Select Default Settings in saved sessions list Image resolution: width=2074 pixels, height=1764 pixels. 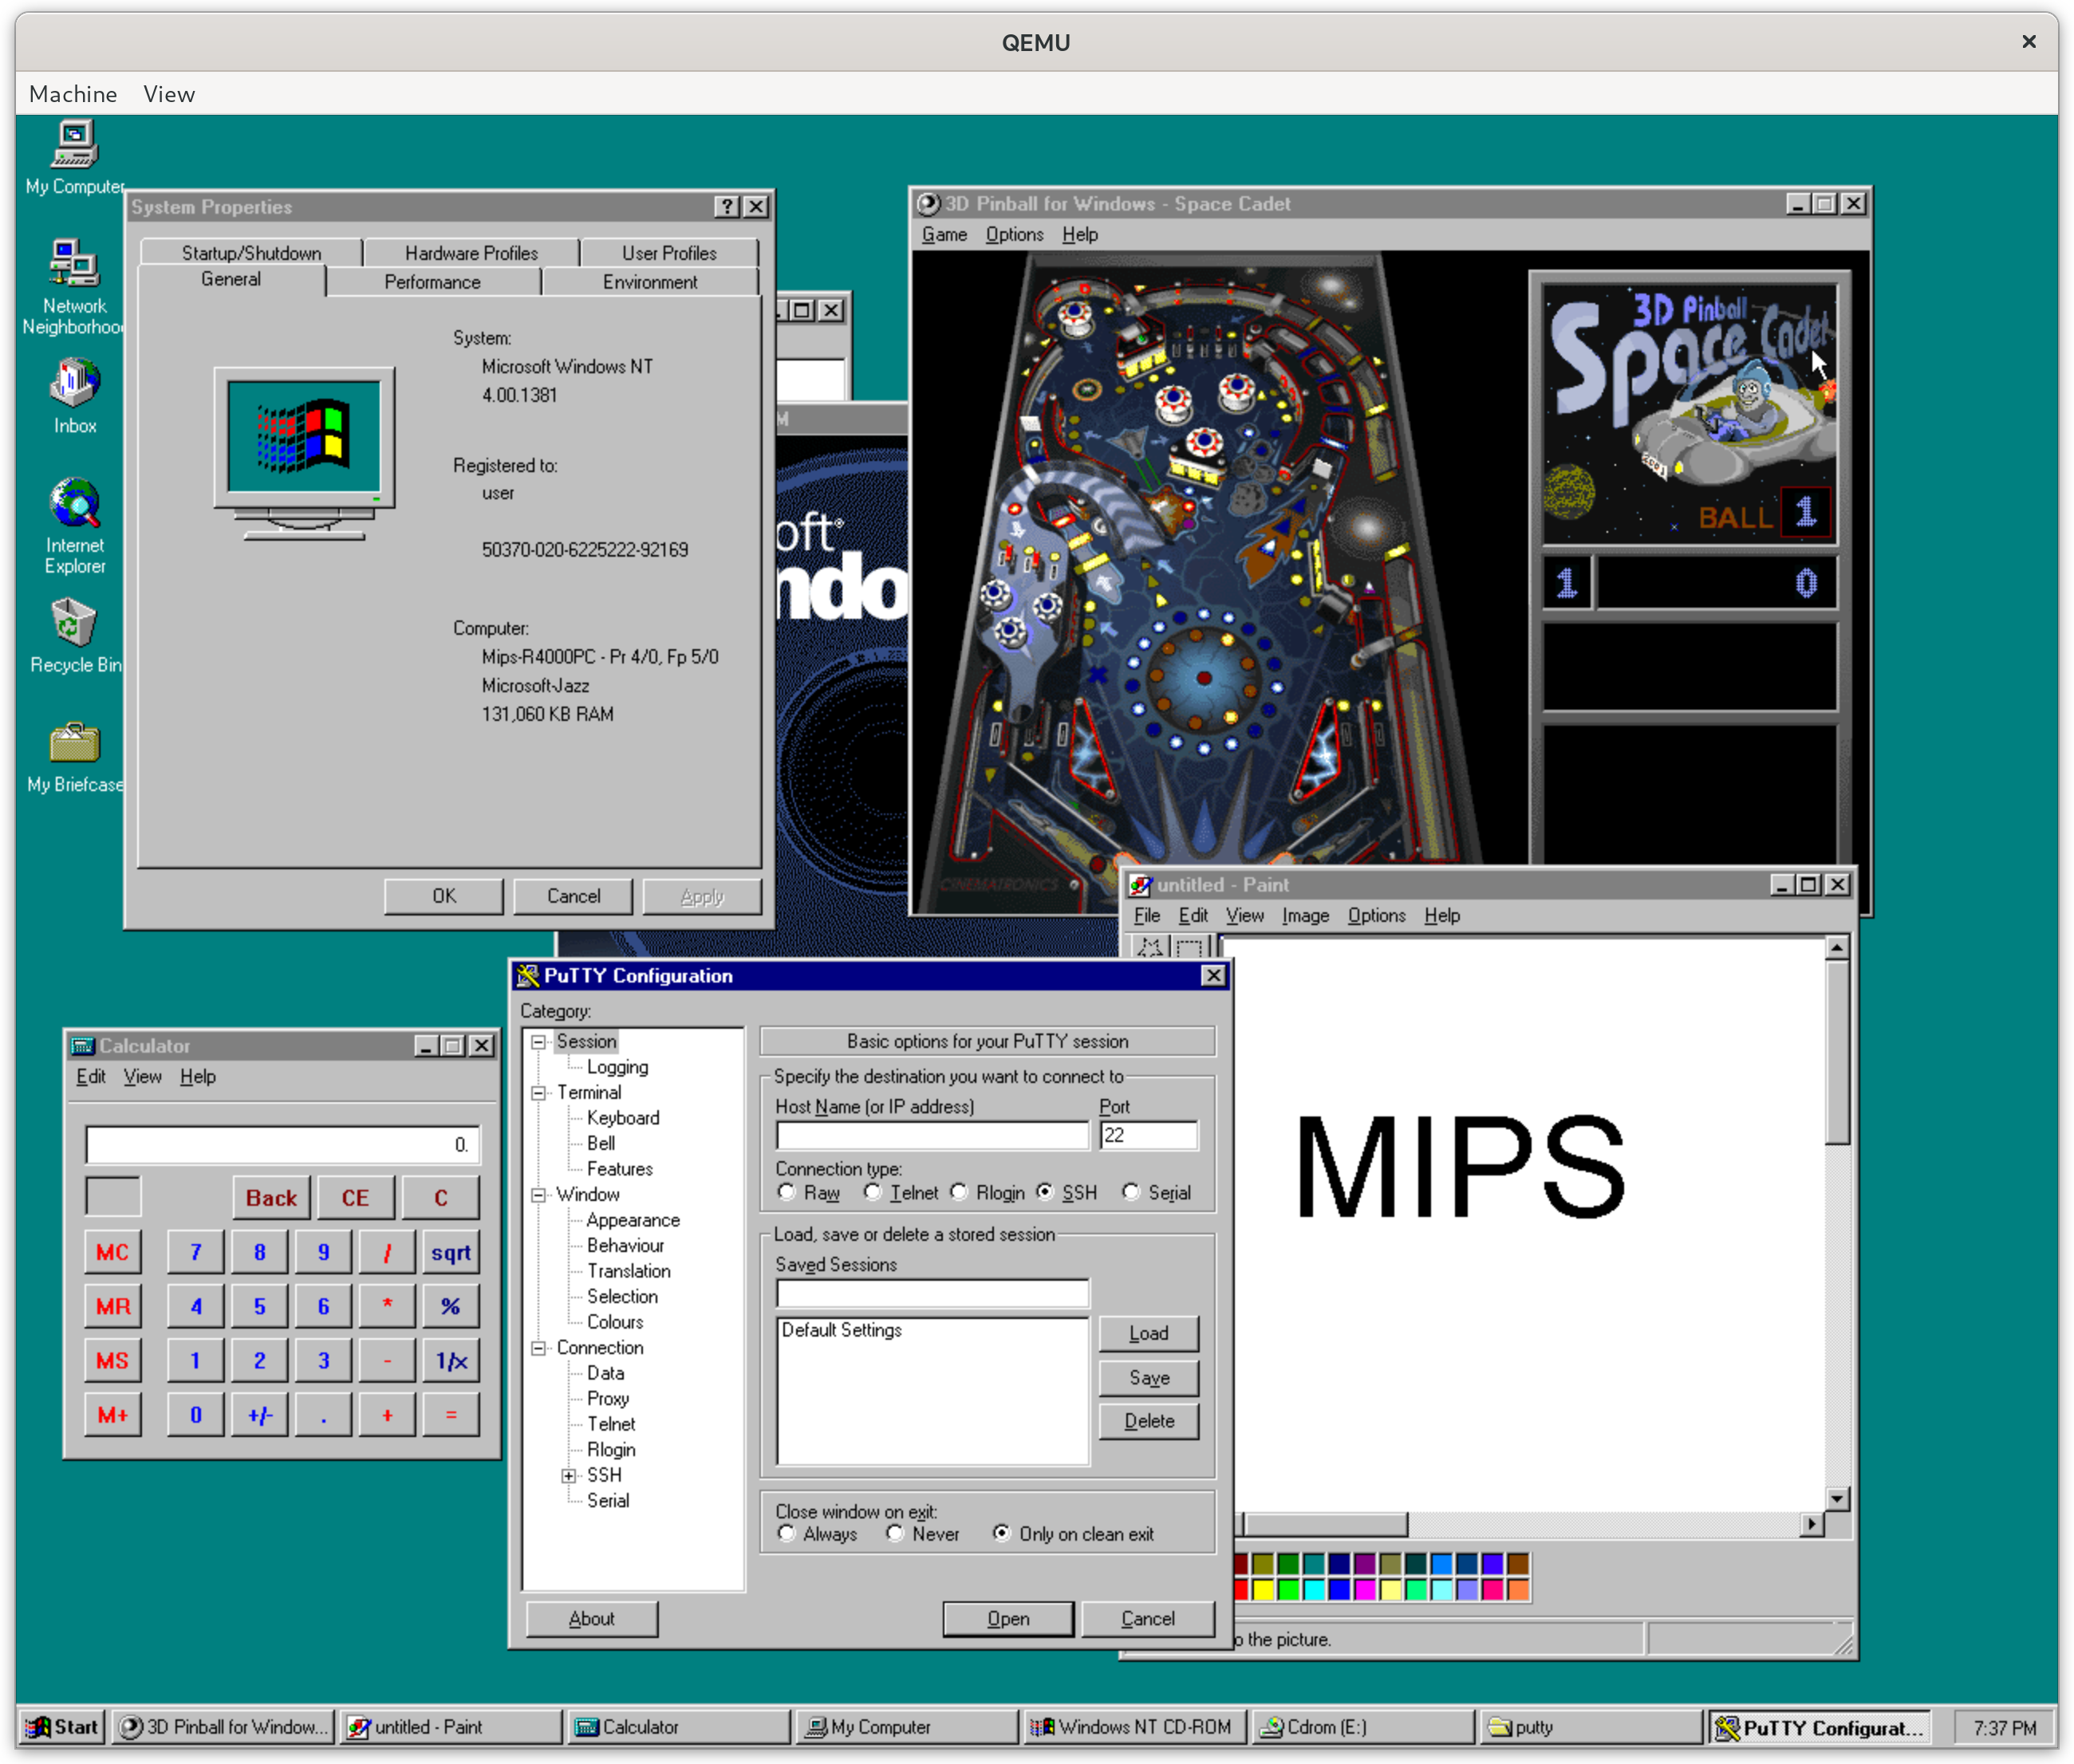[x=842, y=1331]
